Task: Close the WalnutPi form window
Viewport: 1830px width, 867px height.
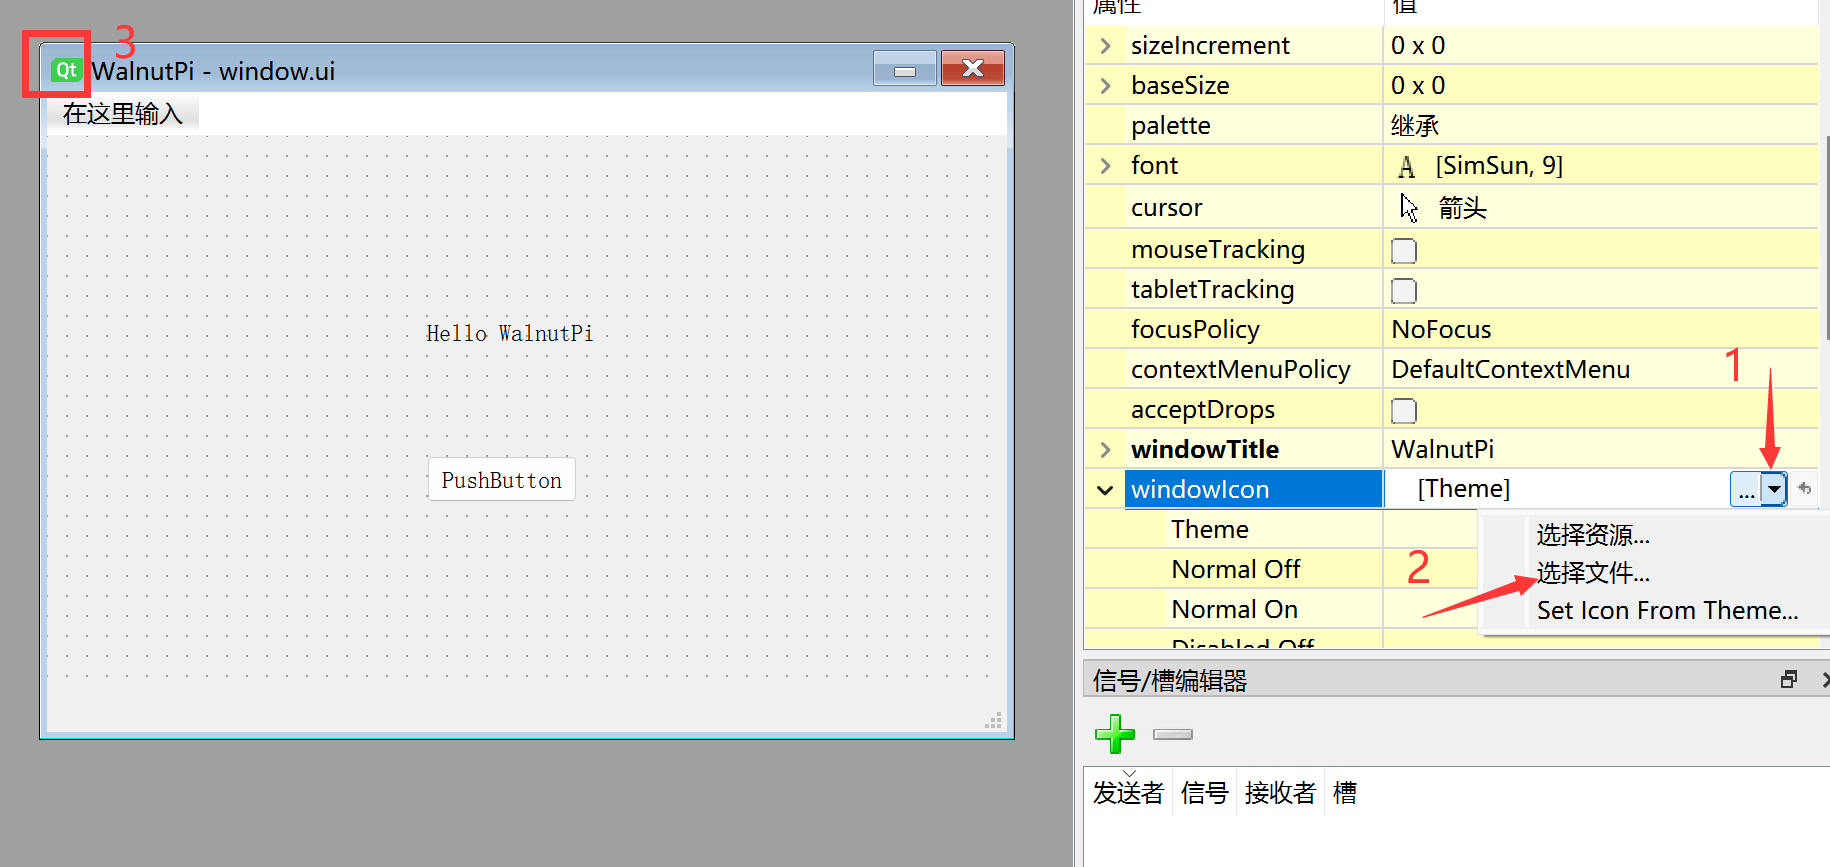Action: coord(973,69)
